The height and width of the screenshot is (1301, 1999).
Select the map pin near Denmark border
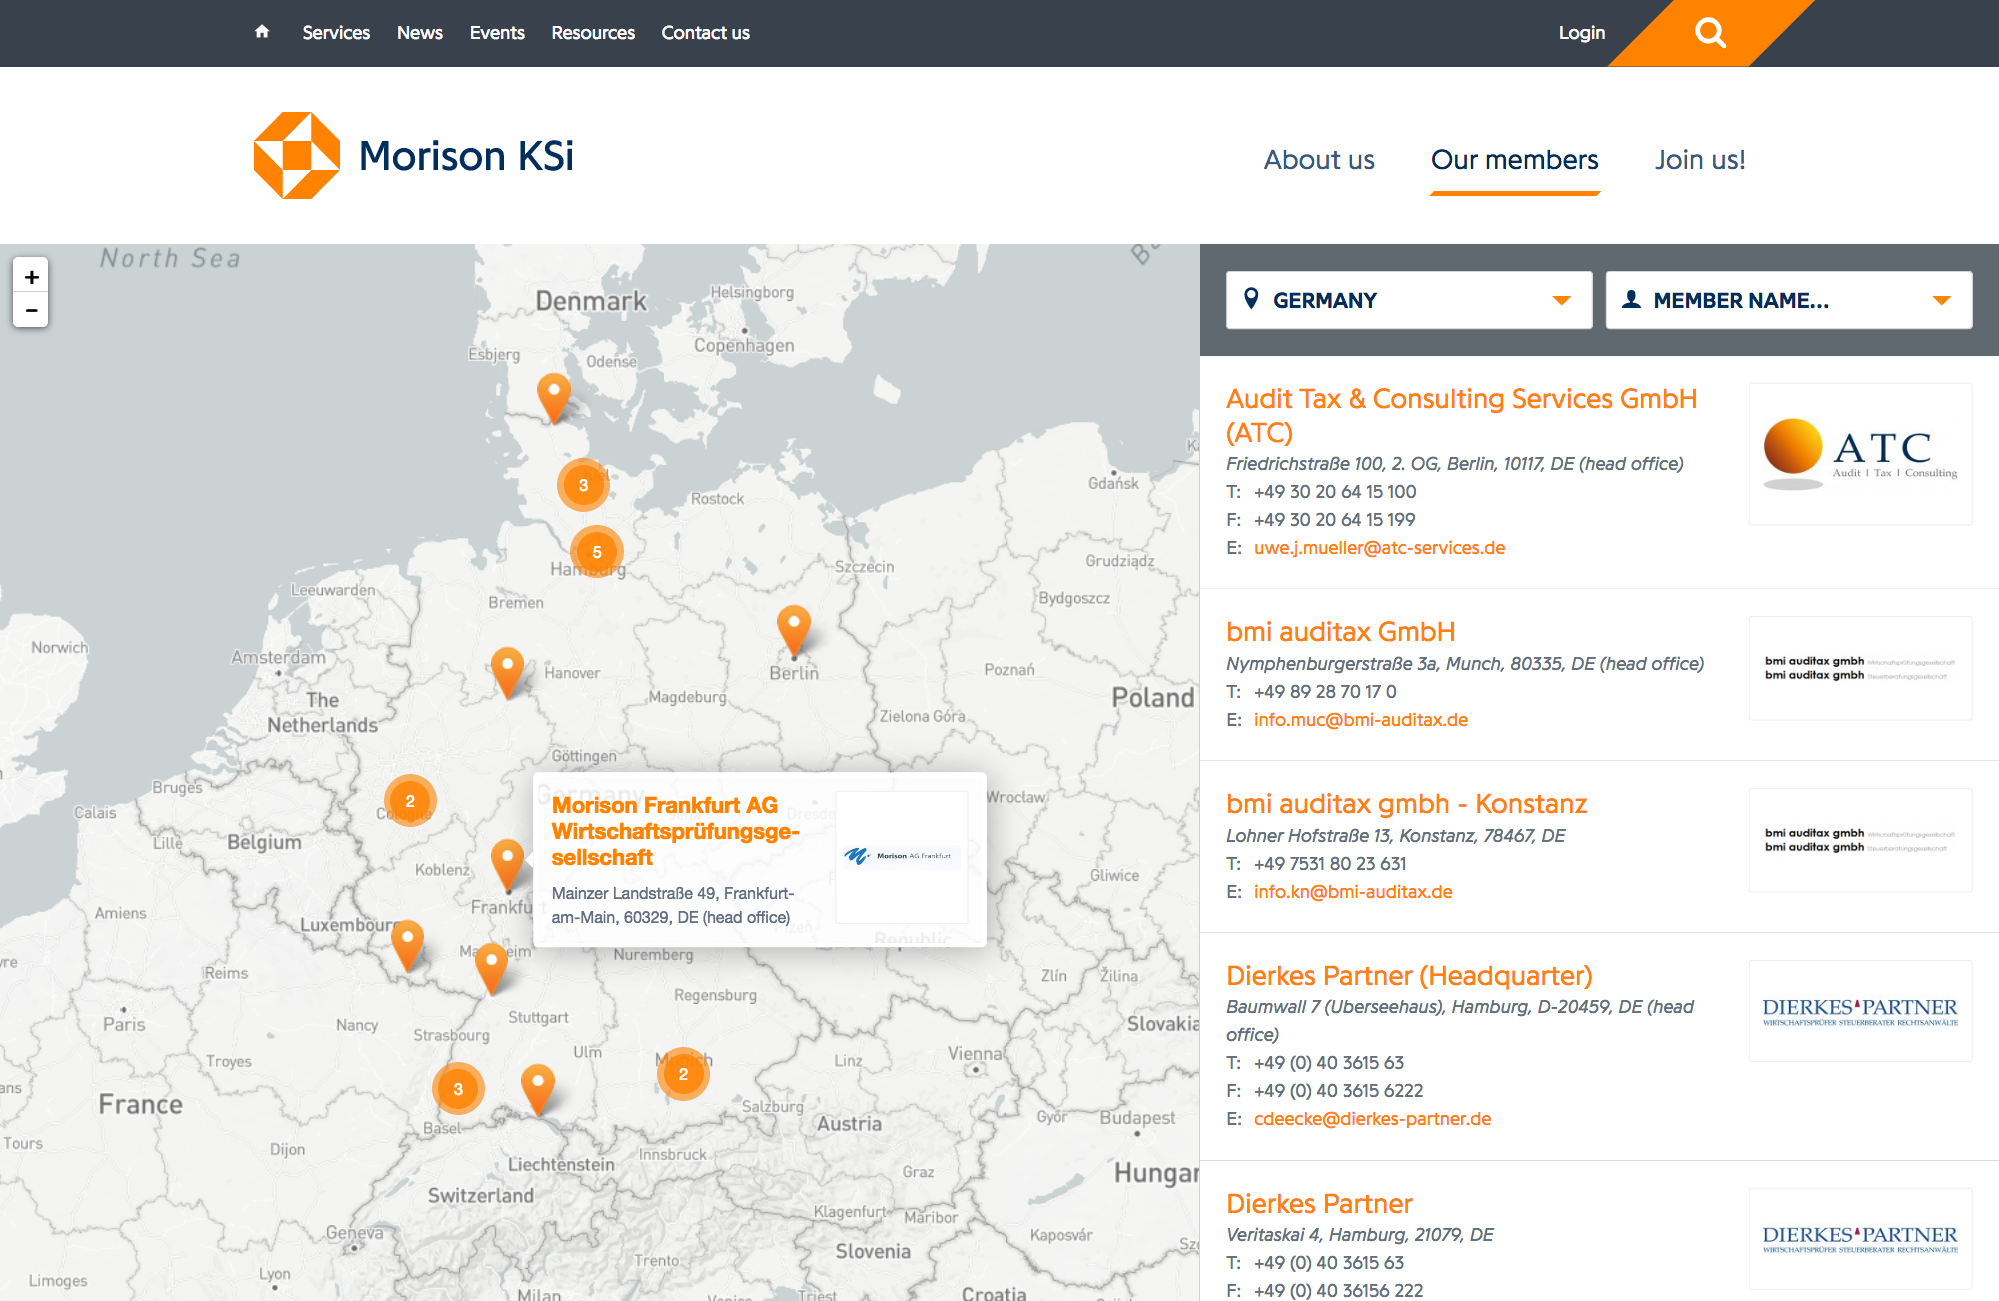[x=554, y=398]
